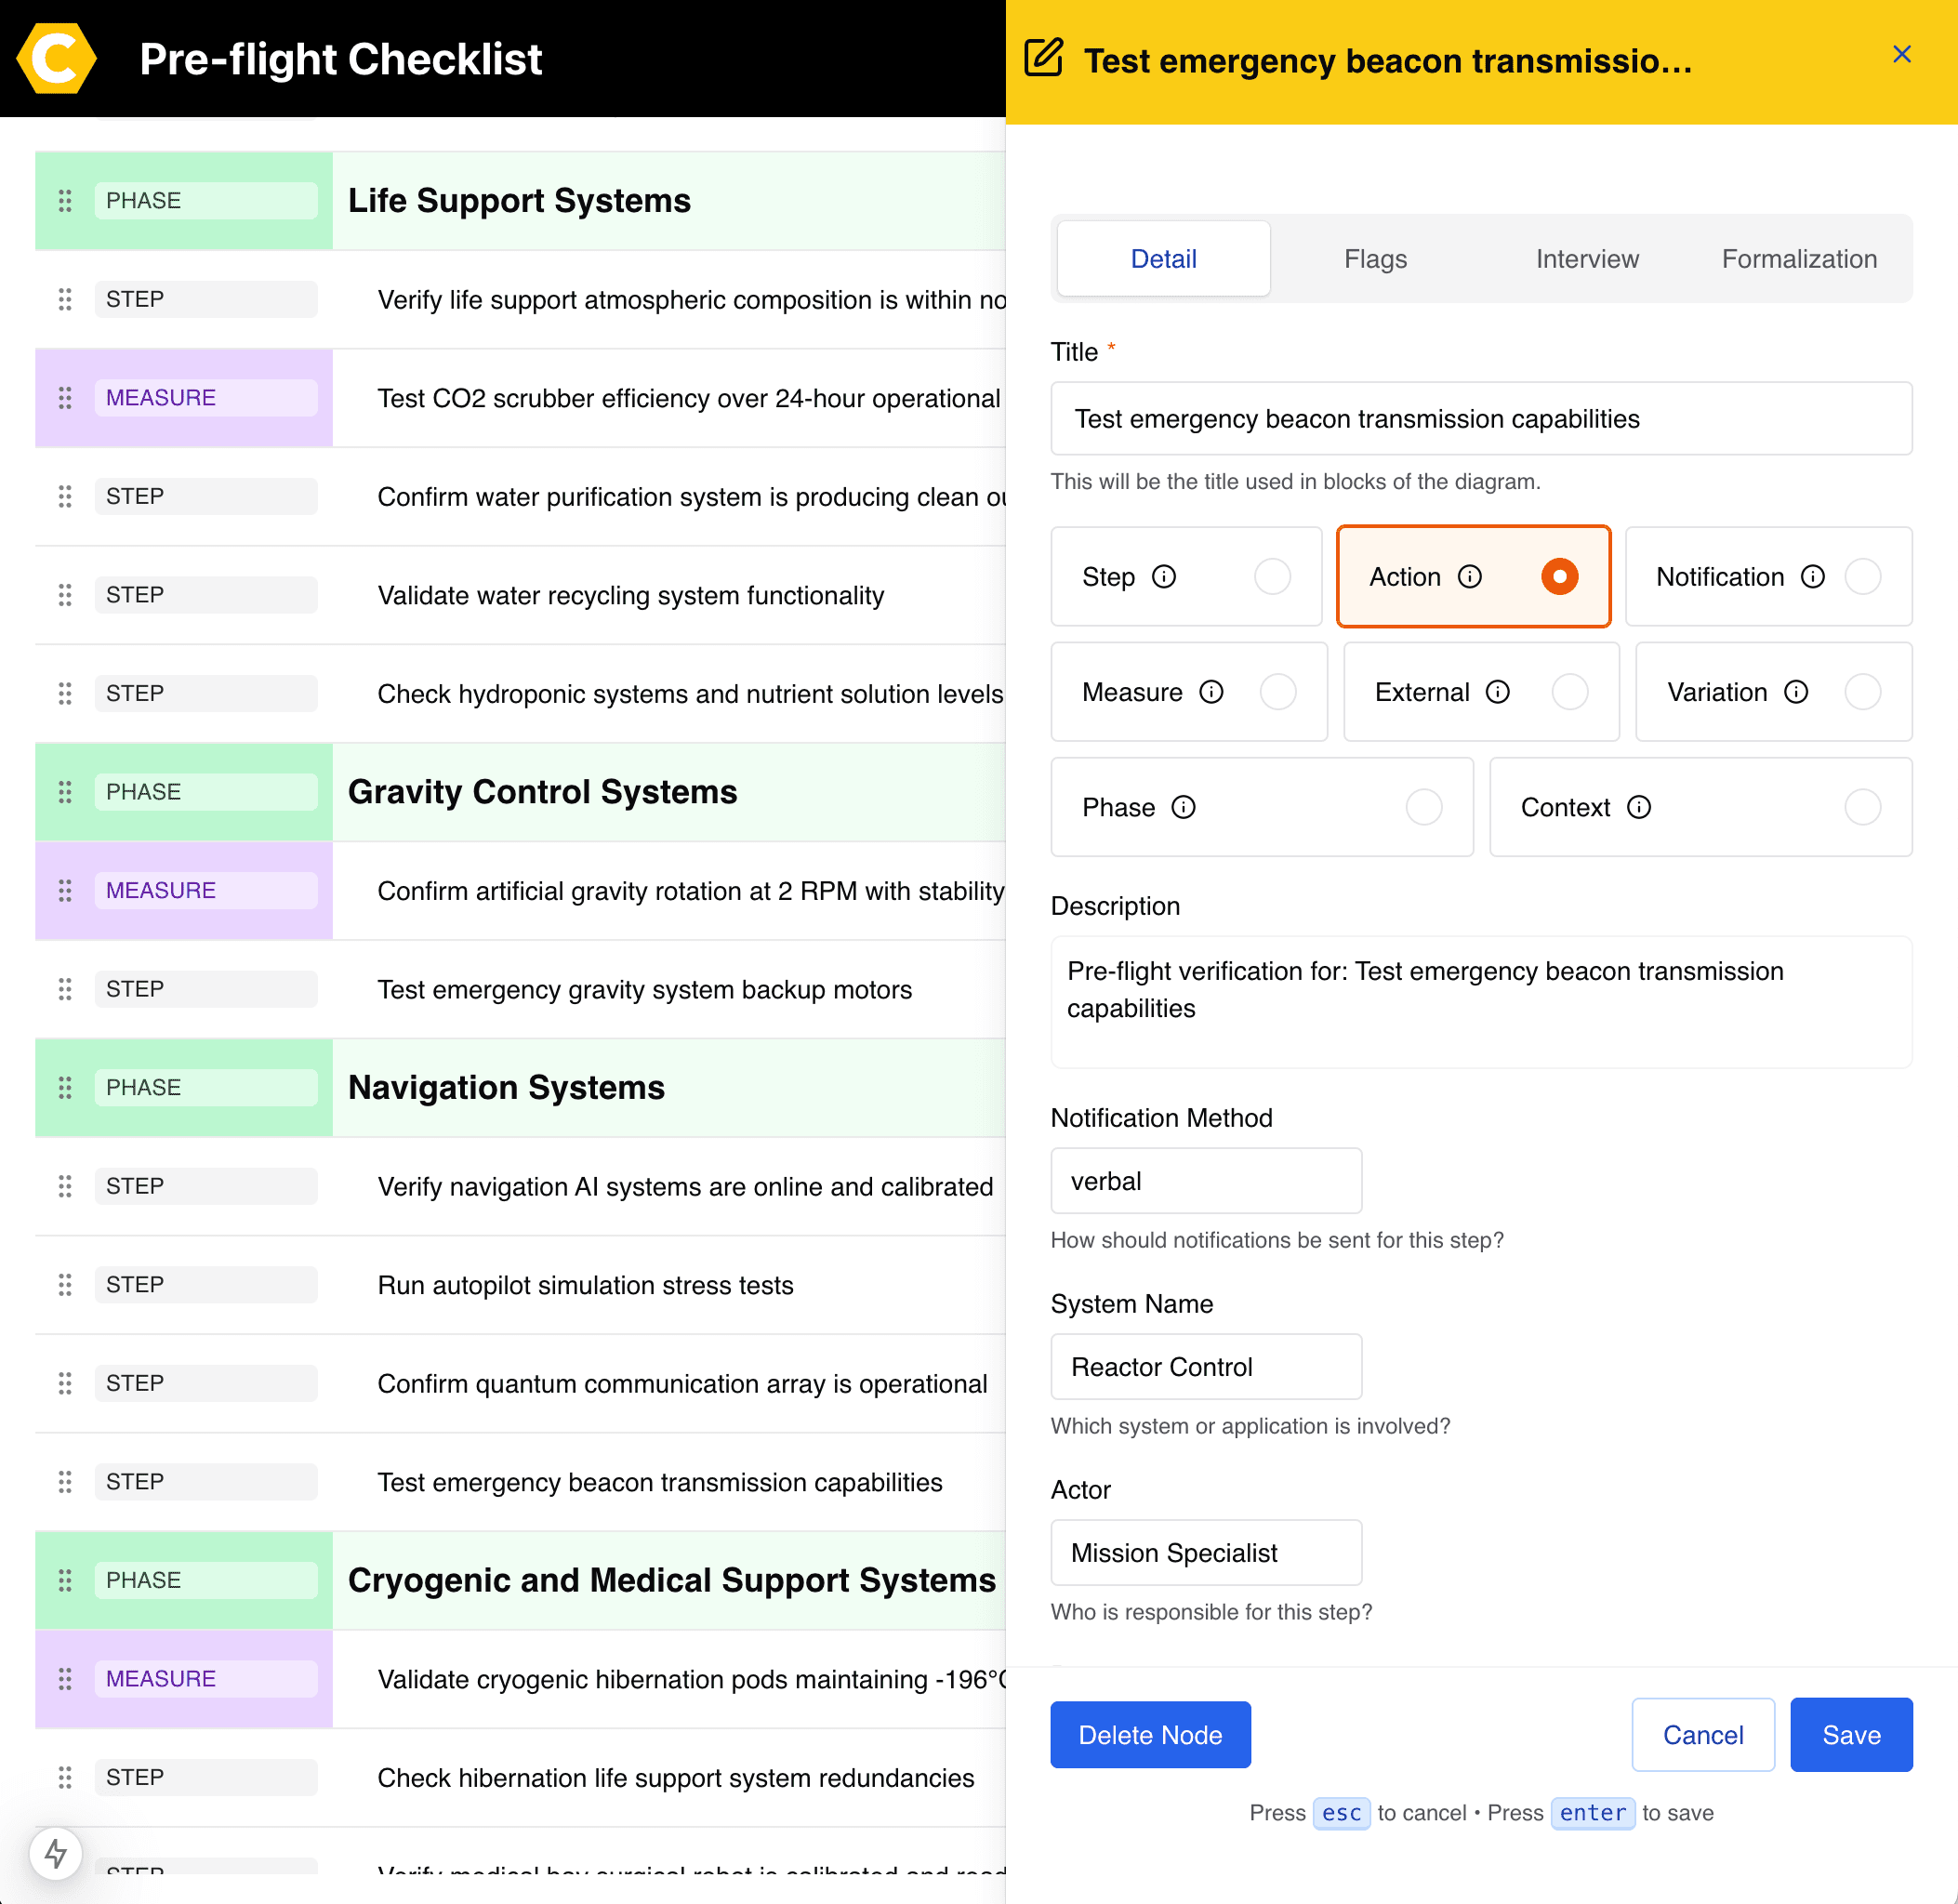Select the External radio option
The image size is (1958, 1904).
[1569, 692]
